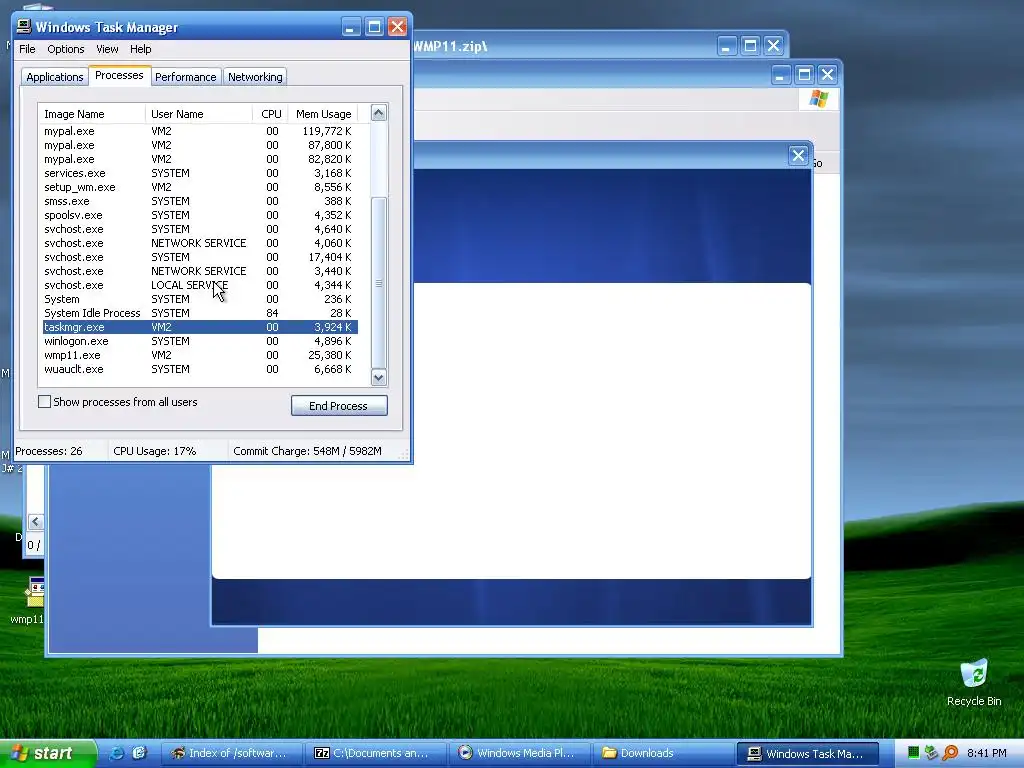Select the System Idle Process row
This screenshot has height=768, width=1024.
coord(200,313)
